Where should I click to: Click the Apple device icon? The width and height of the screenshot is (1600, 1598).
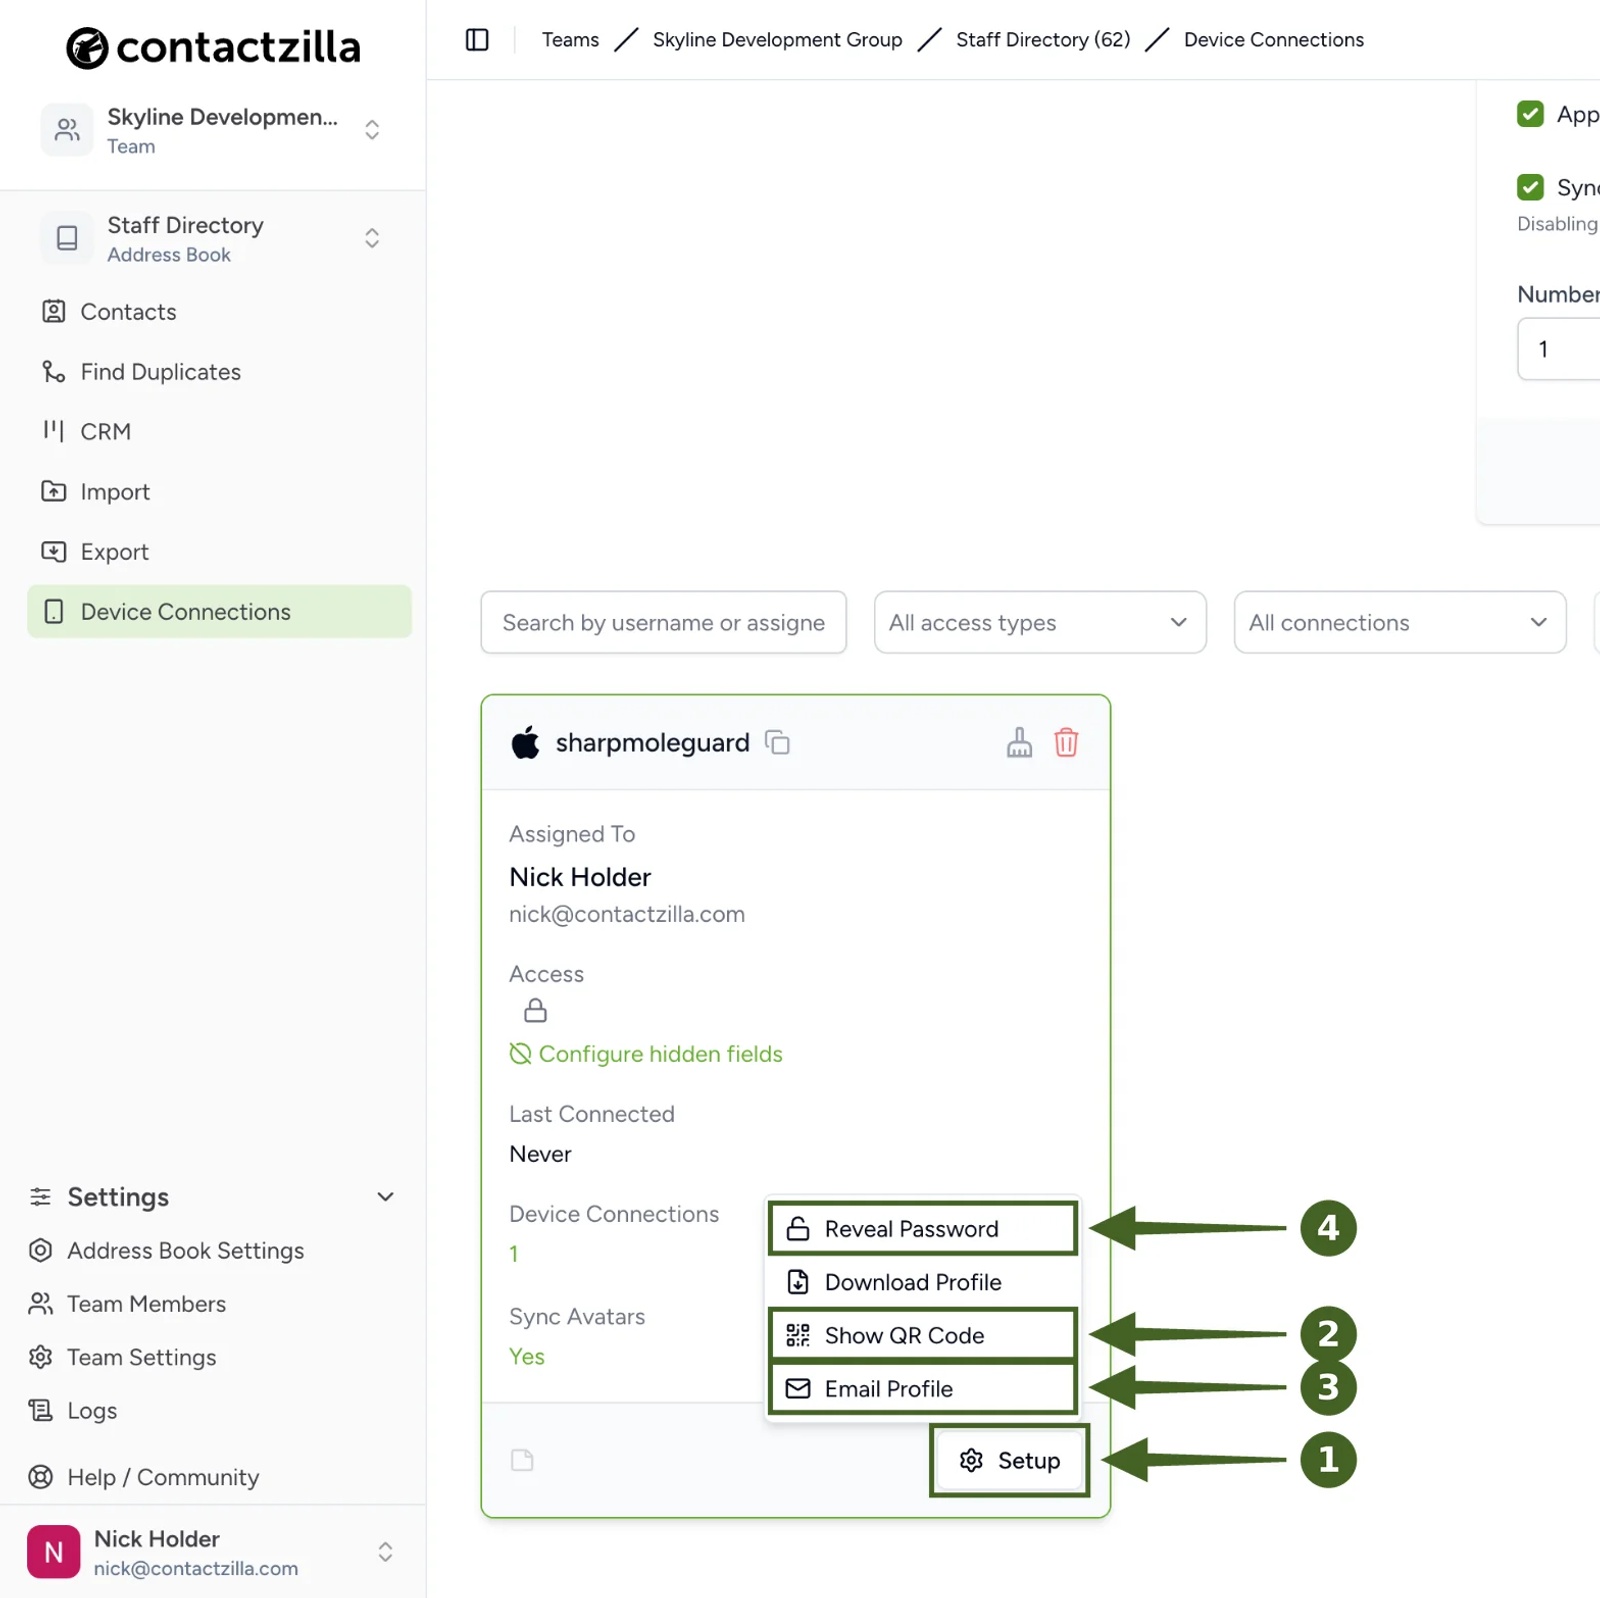click(x=525, y=742)
